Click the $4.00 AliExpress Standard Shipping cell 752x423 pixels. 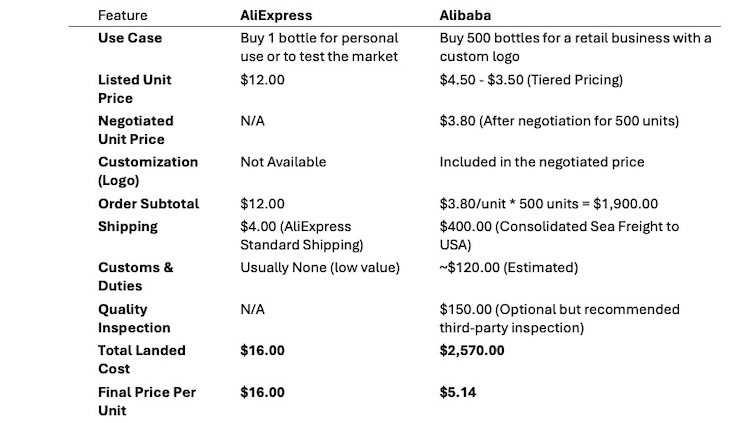pyautogui.click(x=302, y=235)
